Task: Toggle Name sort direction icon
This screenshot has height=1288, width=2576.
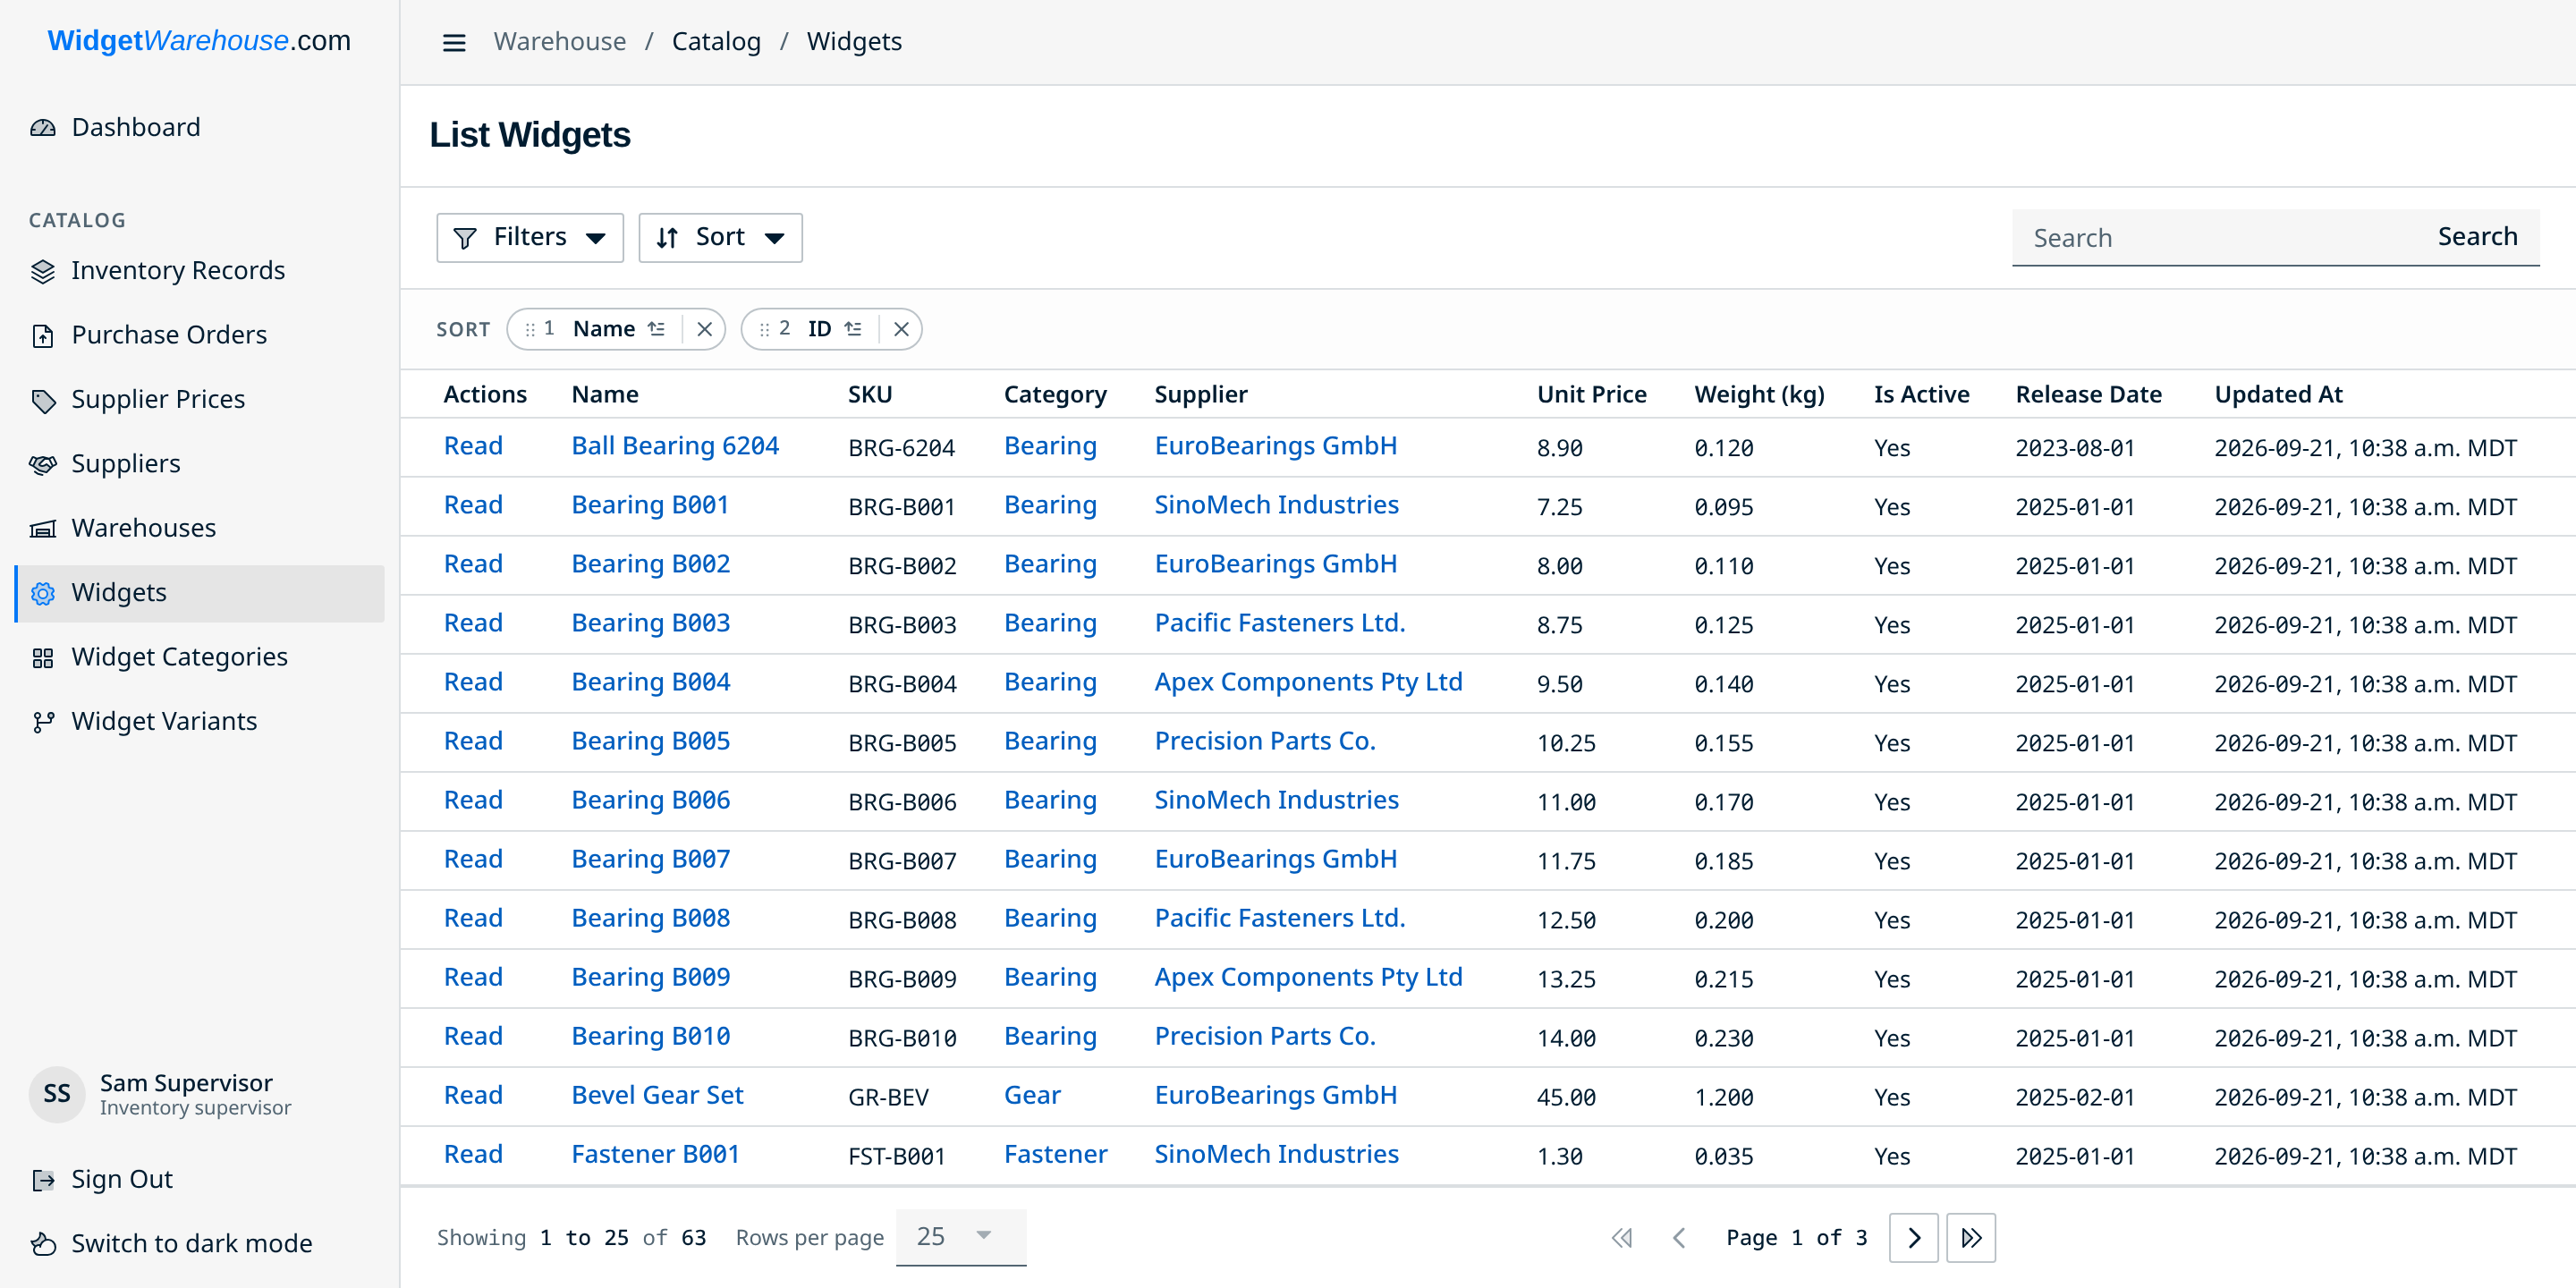Action: (656, 329)
